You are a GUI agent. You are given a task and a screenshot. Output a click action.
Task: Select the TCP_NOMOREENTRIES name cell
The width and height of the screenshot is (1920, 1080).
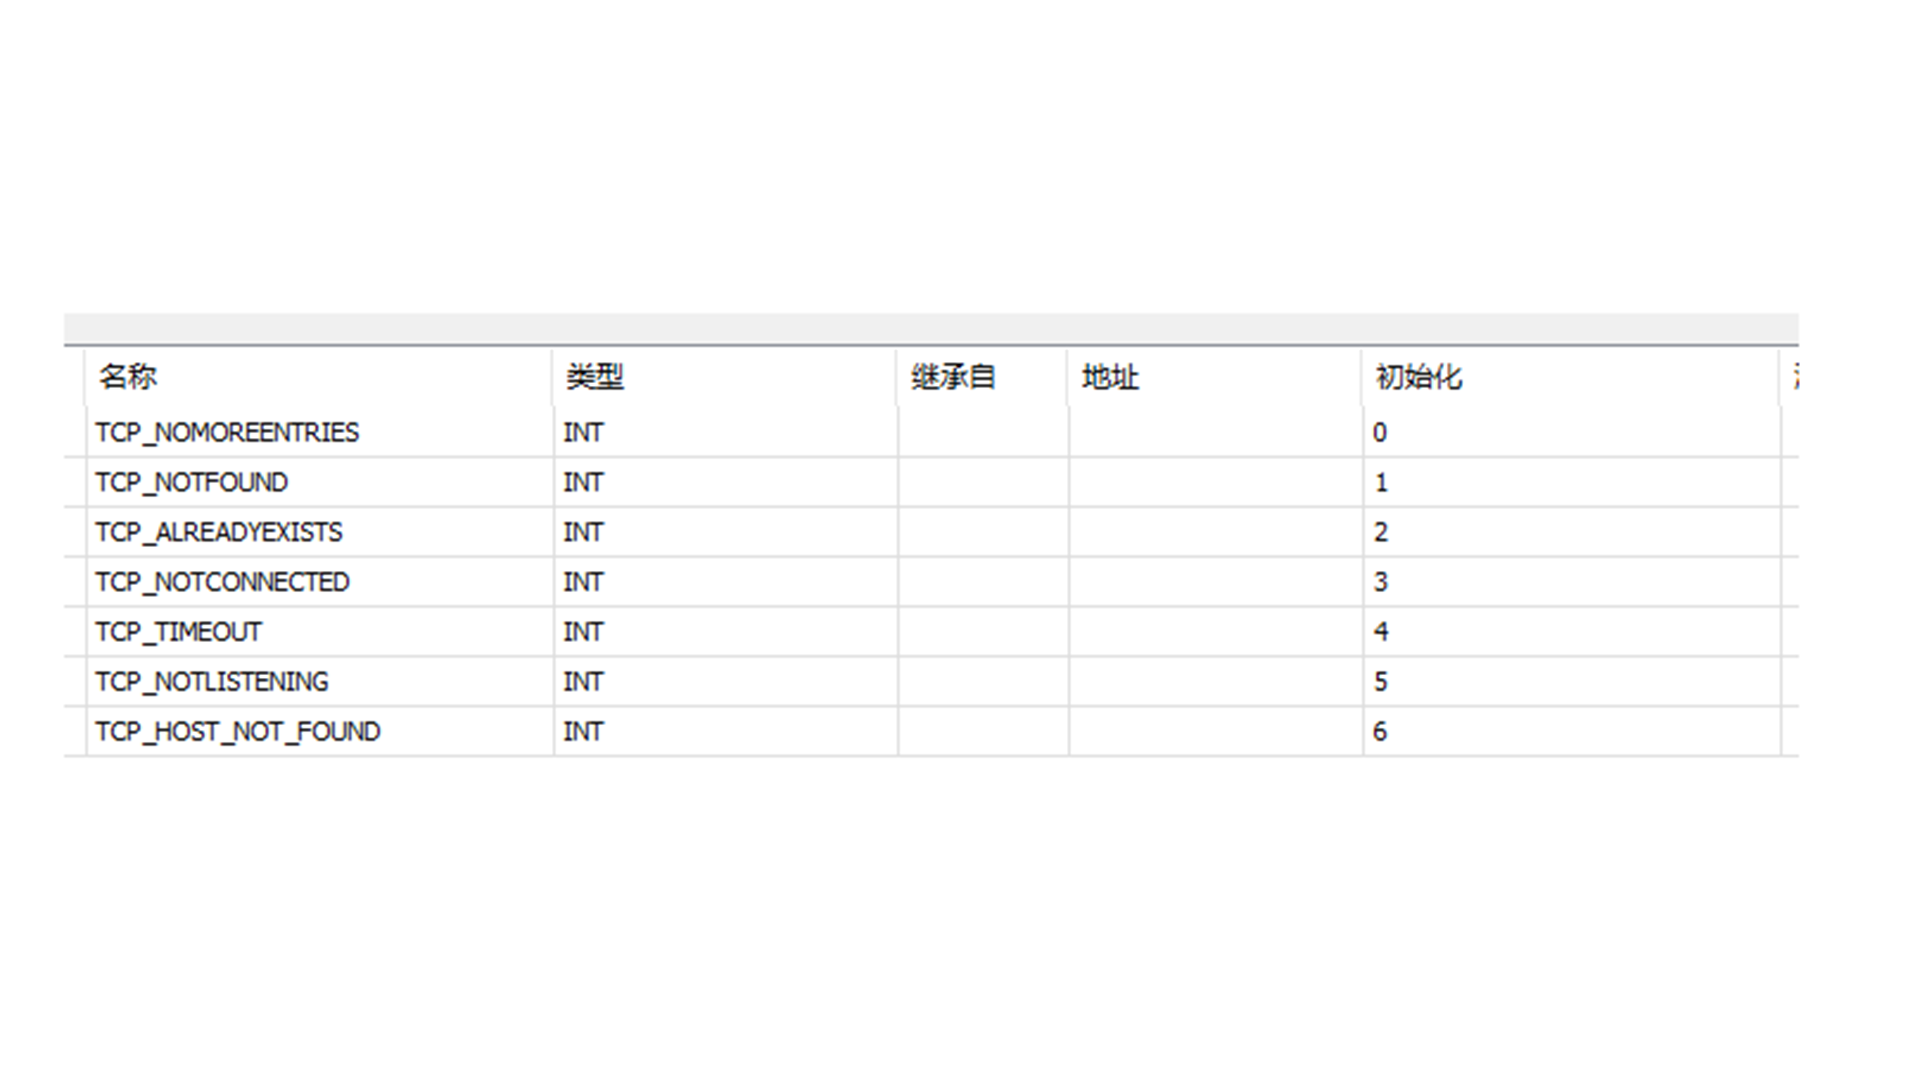tap(227, 432)
